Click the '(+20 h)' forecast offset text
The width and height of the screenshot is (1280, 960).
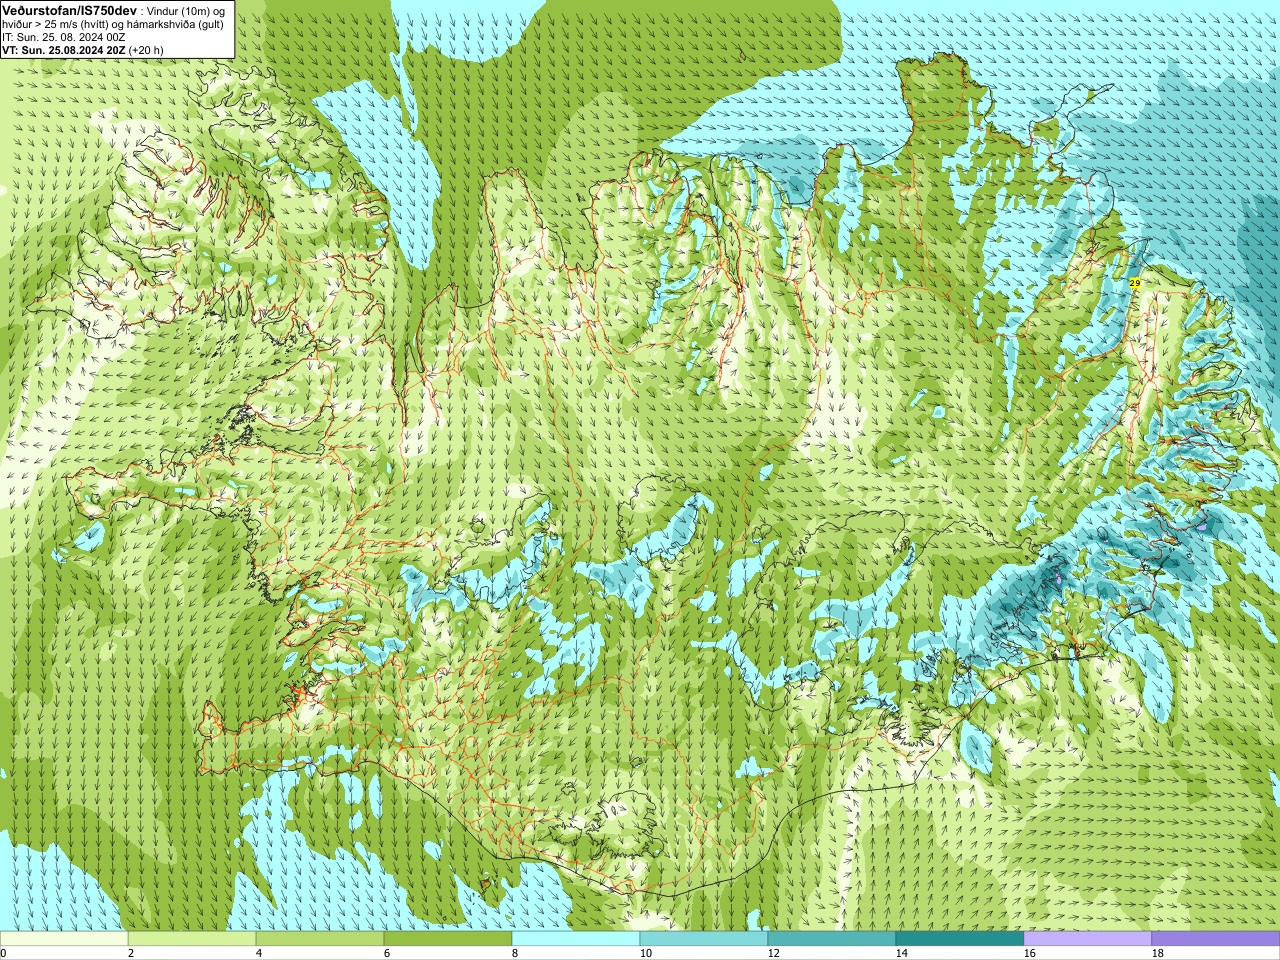tap(146, 50)
